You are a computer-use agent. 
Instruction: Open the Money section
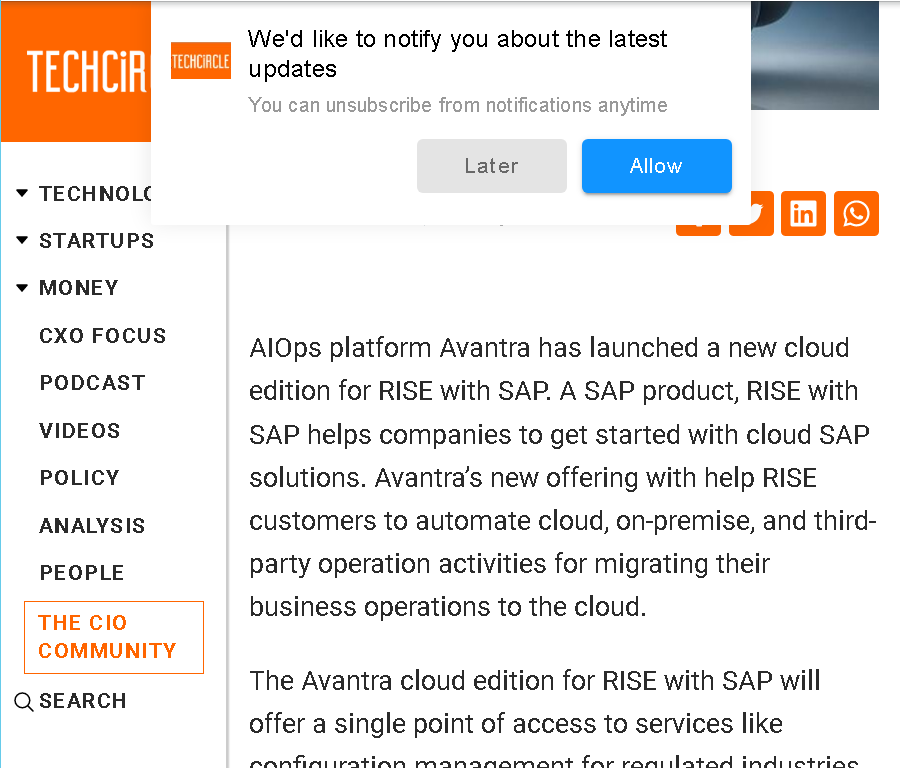(79, 288)
